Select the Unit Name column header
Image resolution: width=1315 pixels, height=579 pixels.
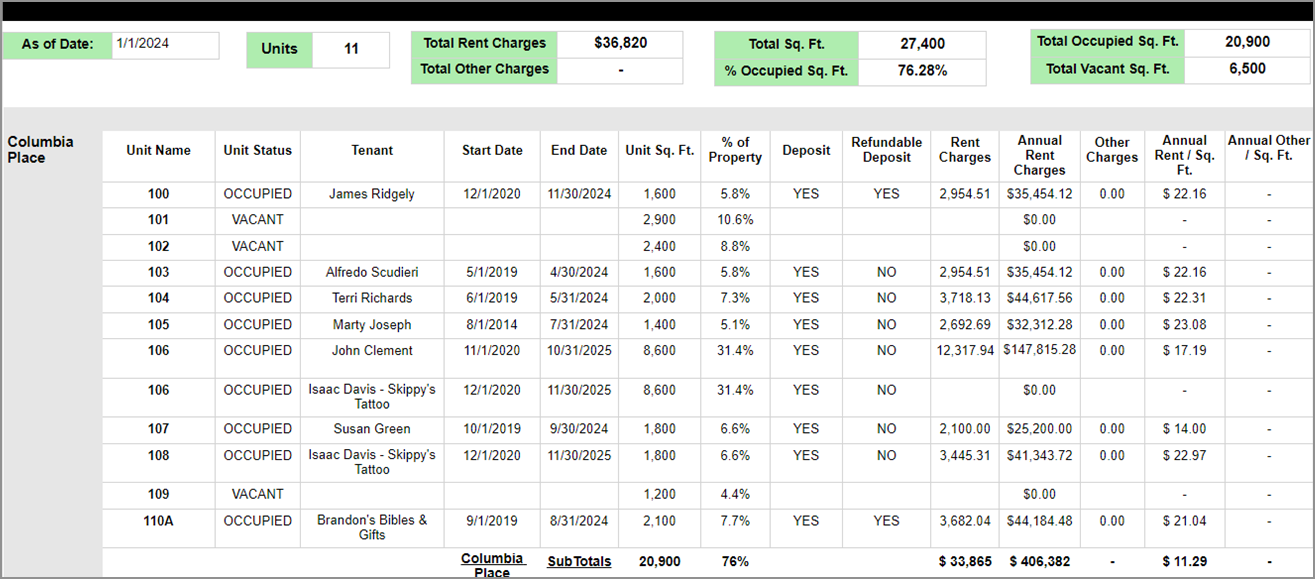[157, 150]
